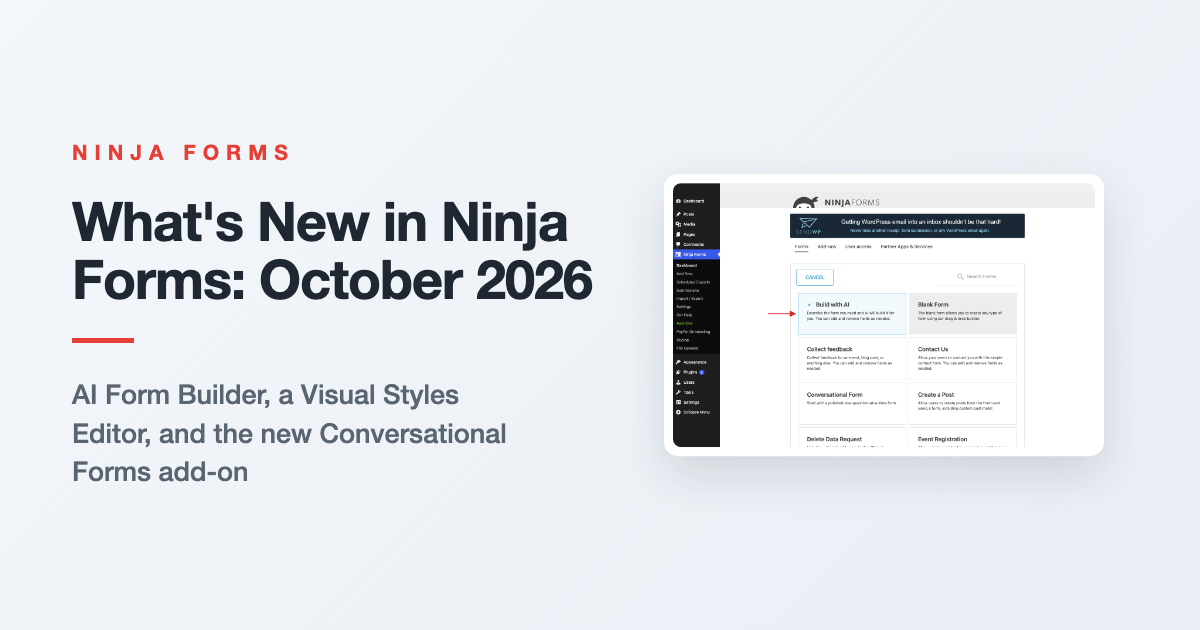
Task: Click the Settings icon in WordPress sidebar
Action: pos(678,402)
